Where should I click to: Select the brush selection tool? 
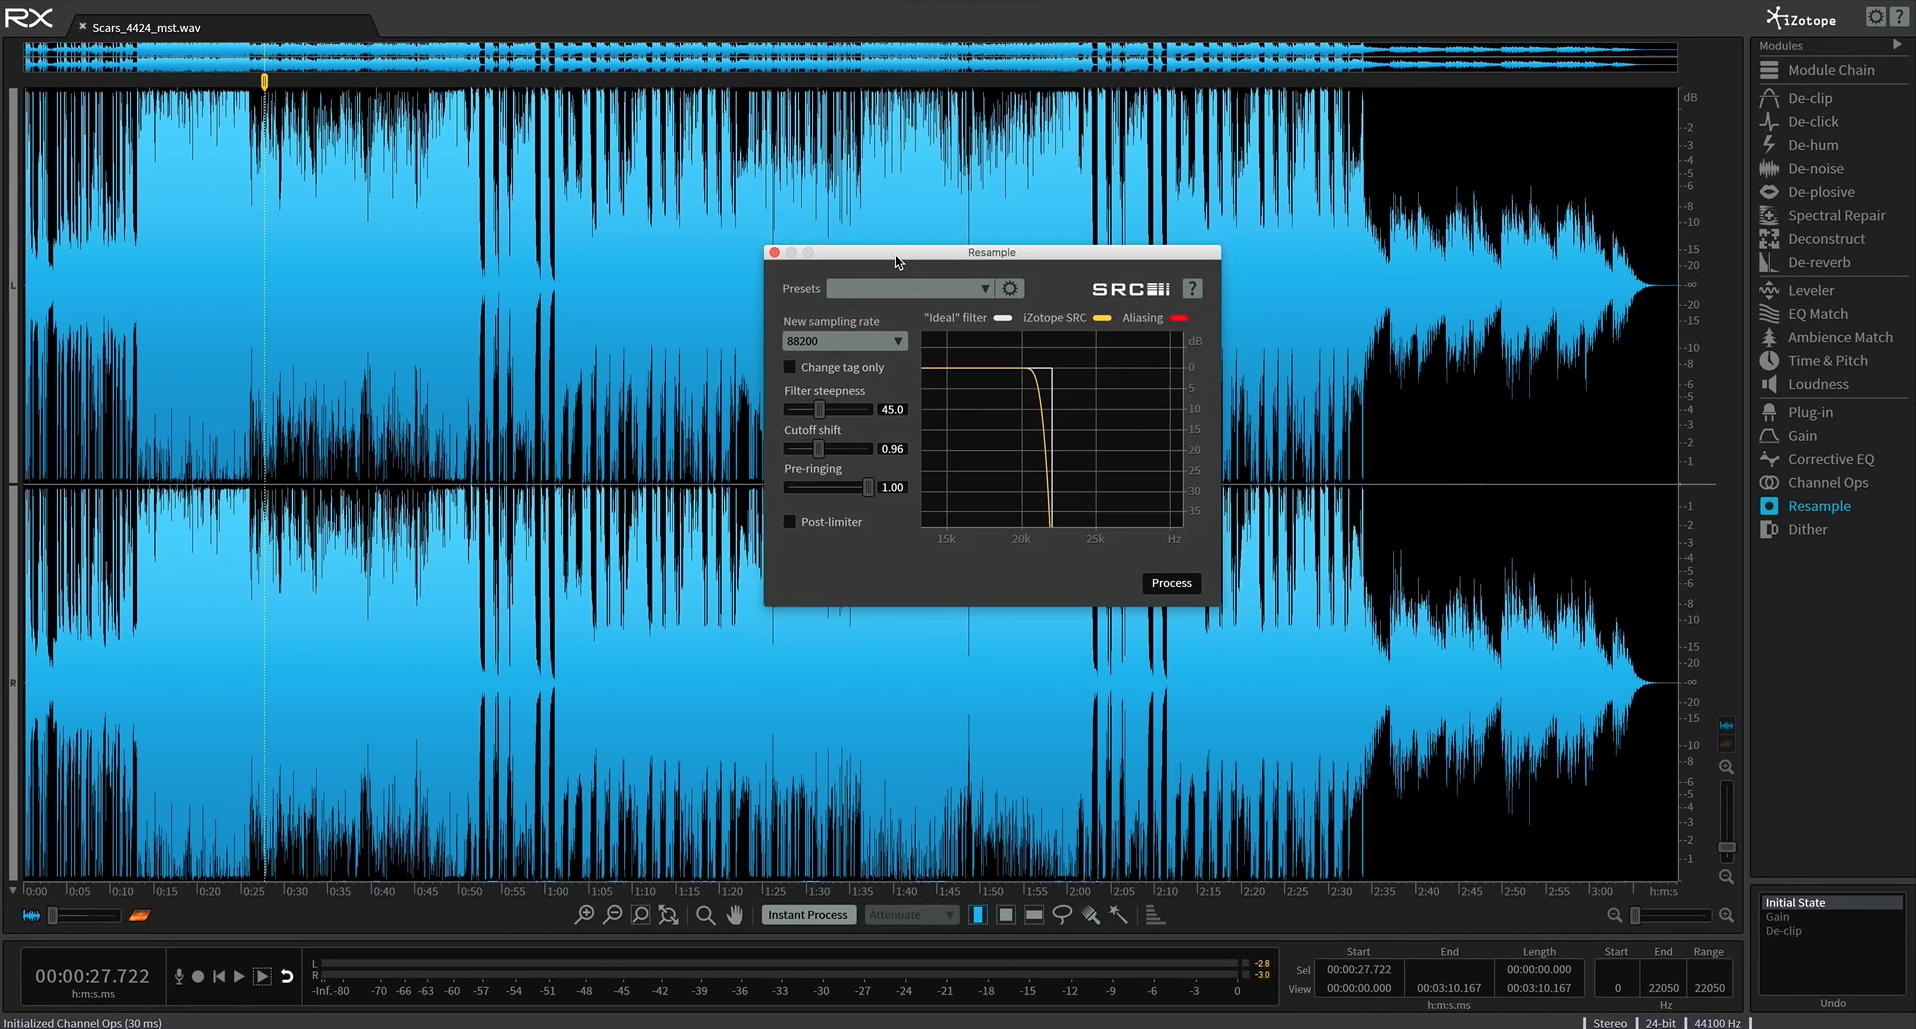[x=1090, y=915]
